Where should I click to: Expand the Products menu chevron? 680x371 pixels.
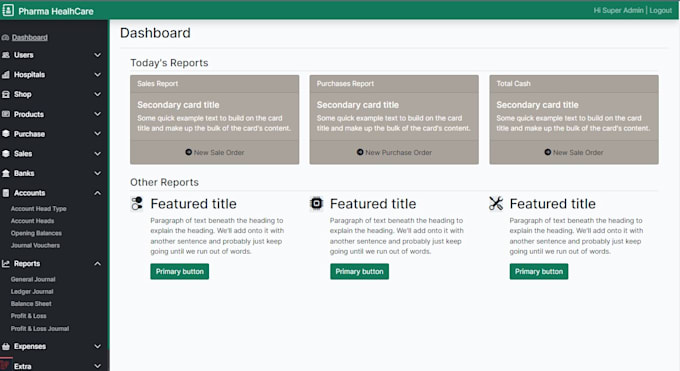pyautogui.click(x=98, y=114)
